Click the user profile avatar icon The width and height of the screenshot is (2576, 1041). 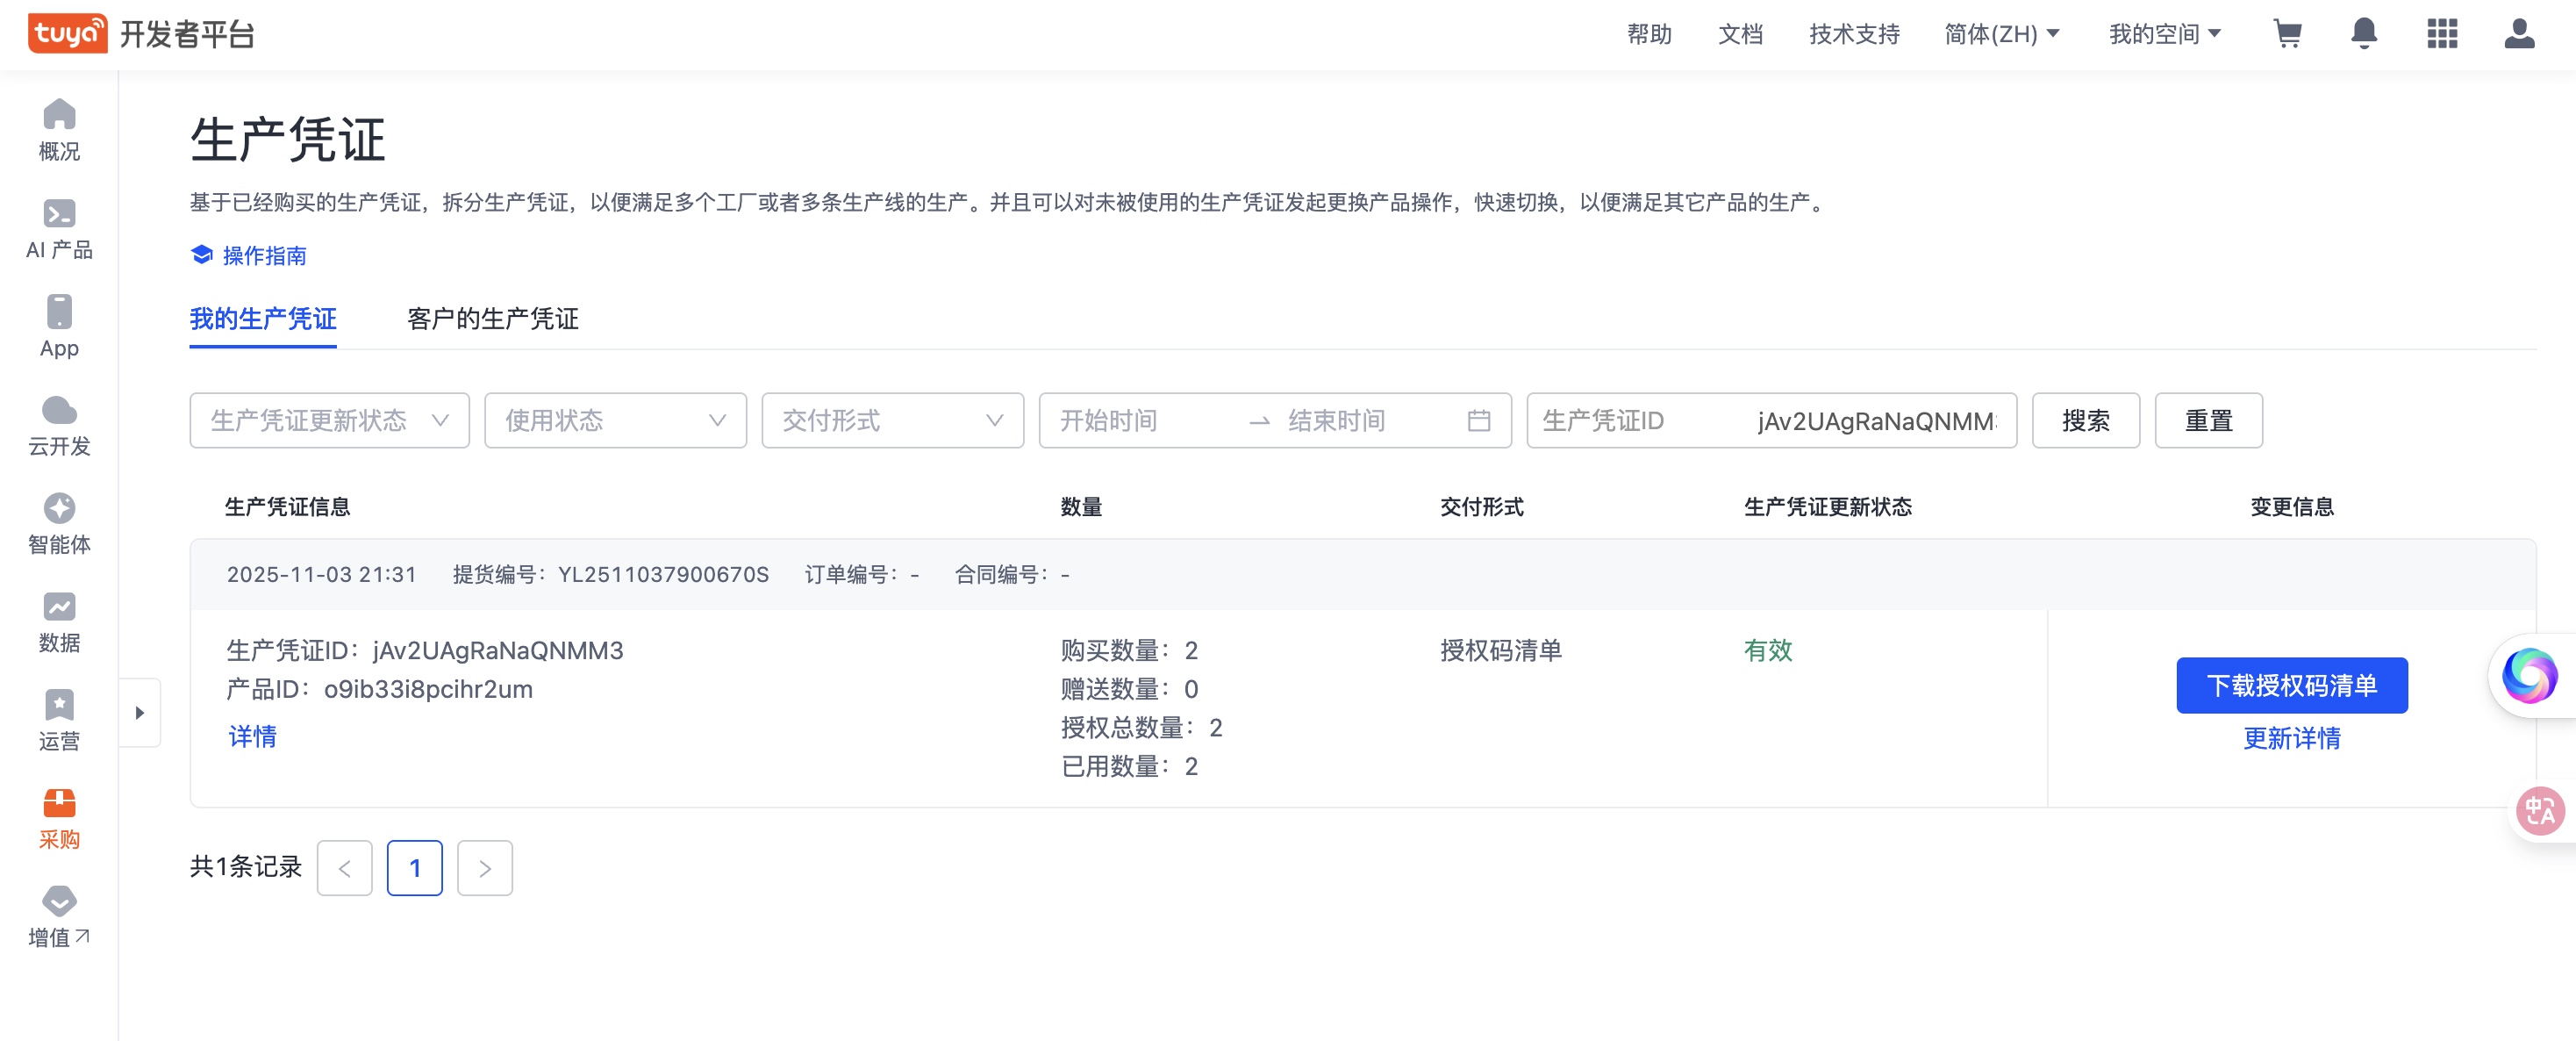[x=2518, y=34]
